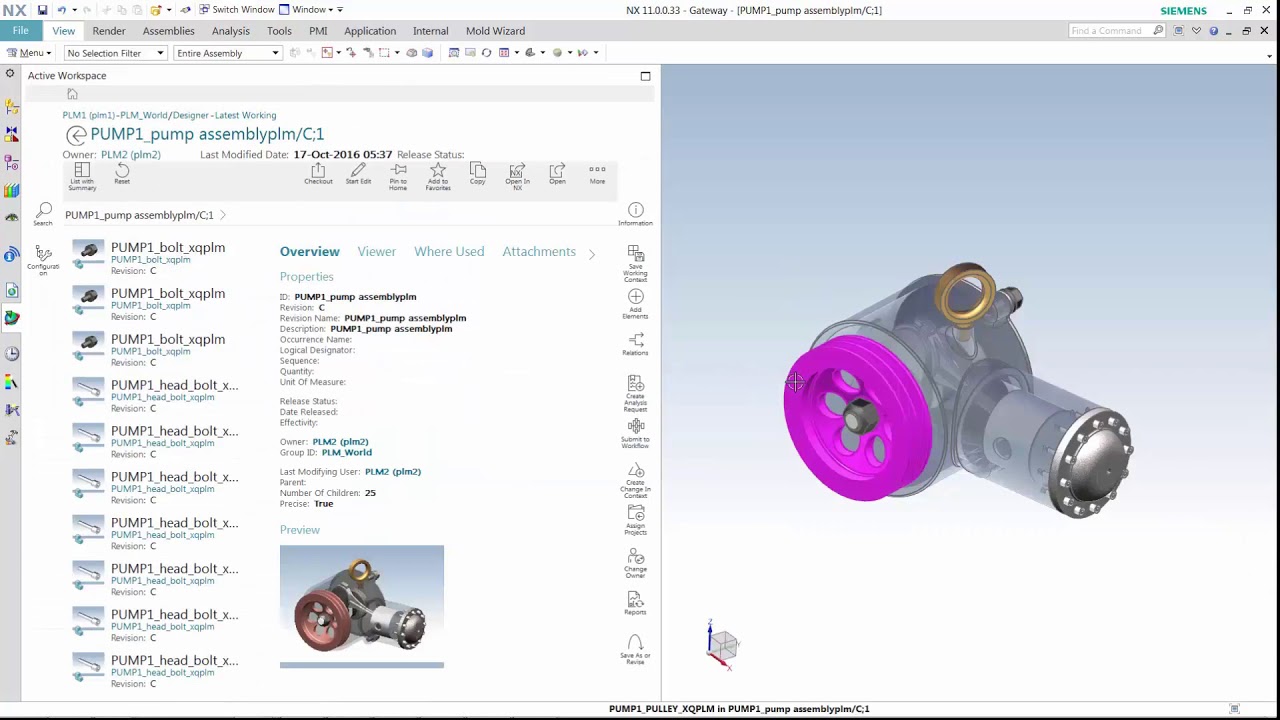Click the Switch Window button
The height and width of the screenshot is (720, 1280).
[236, 10]
